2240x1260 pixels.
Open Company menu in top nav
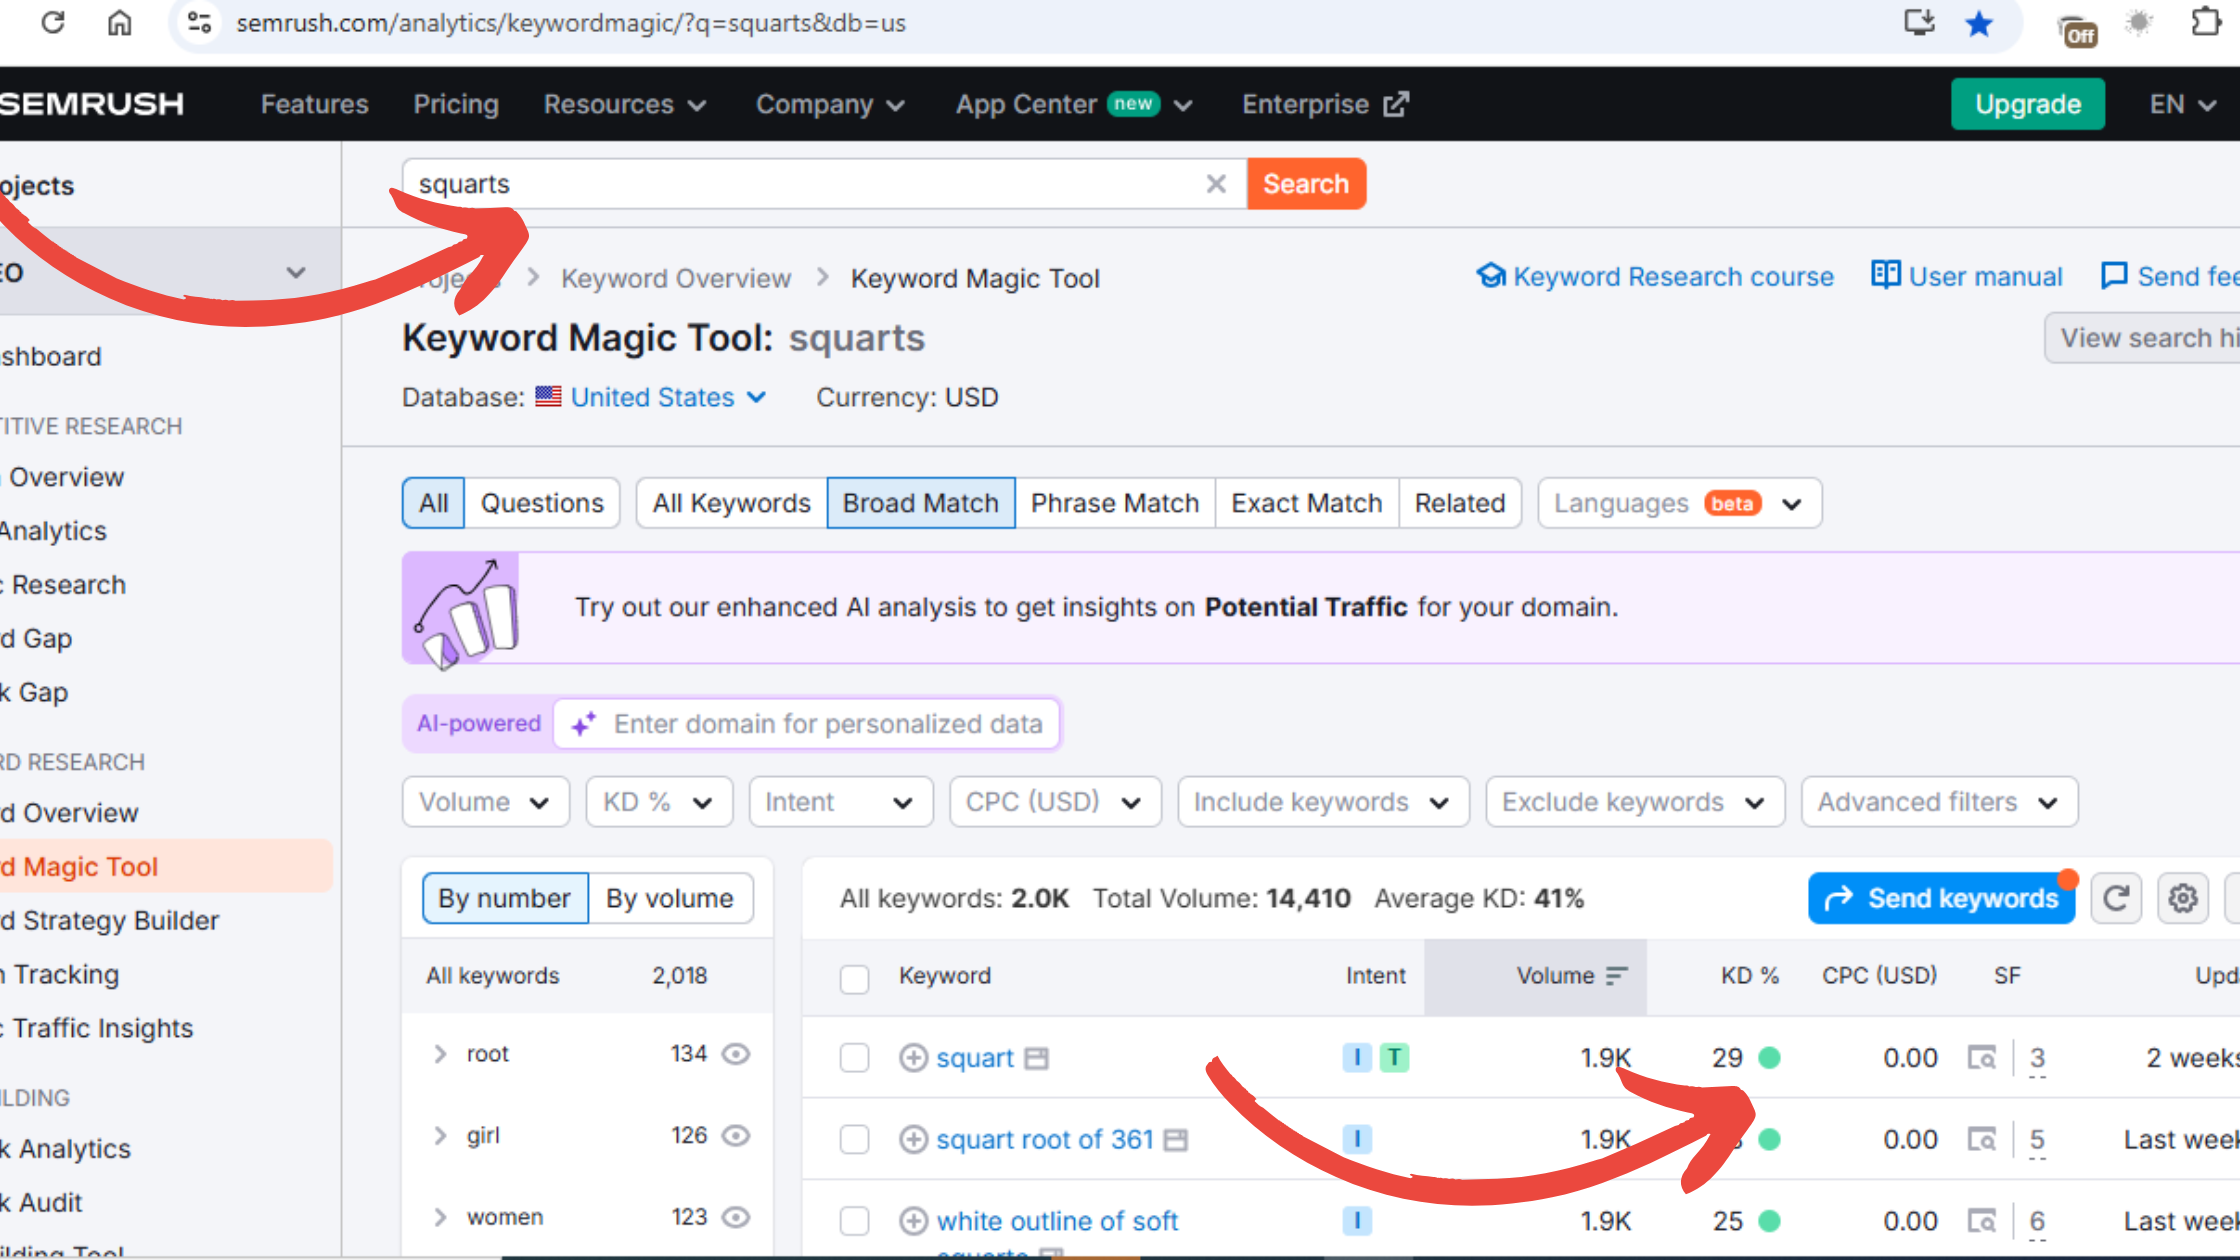coord(830,104)
